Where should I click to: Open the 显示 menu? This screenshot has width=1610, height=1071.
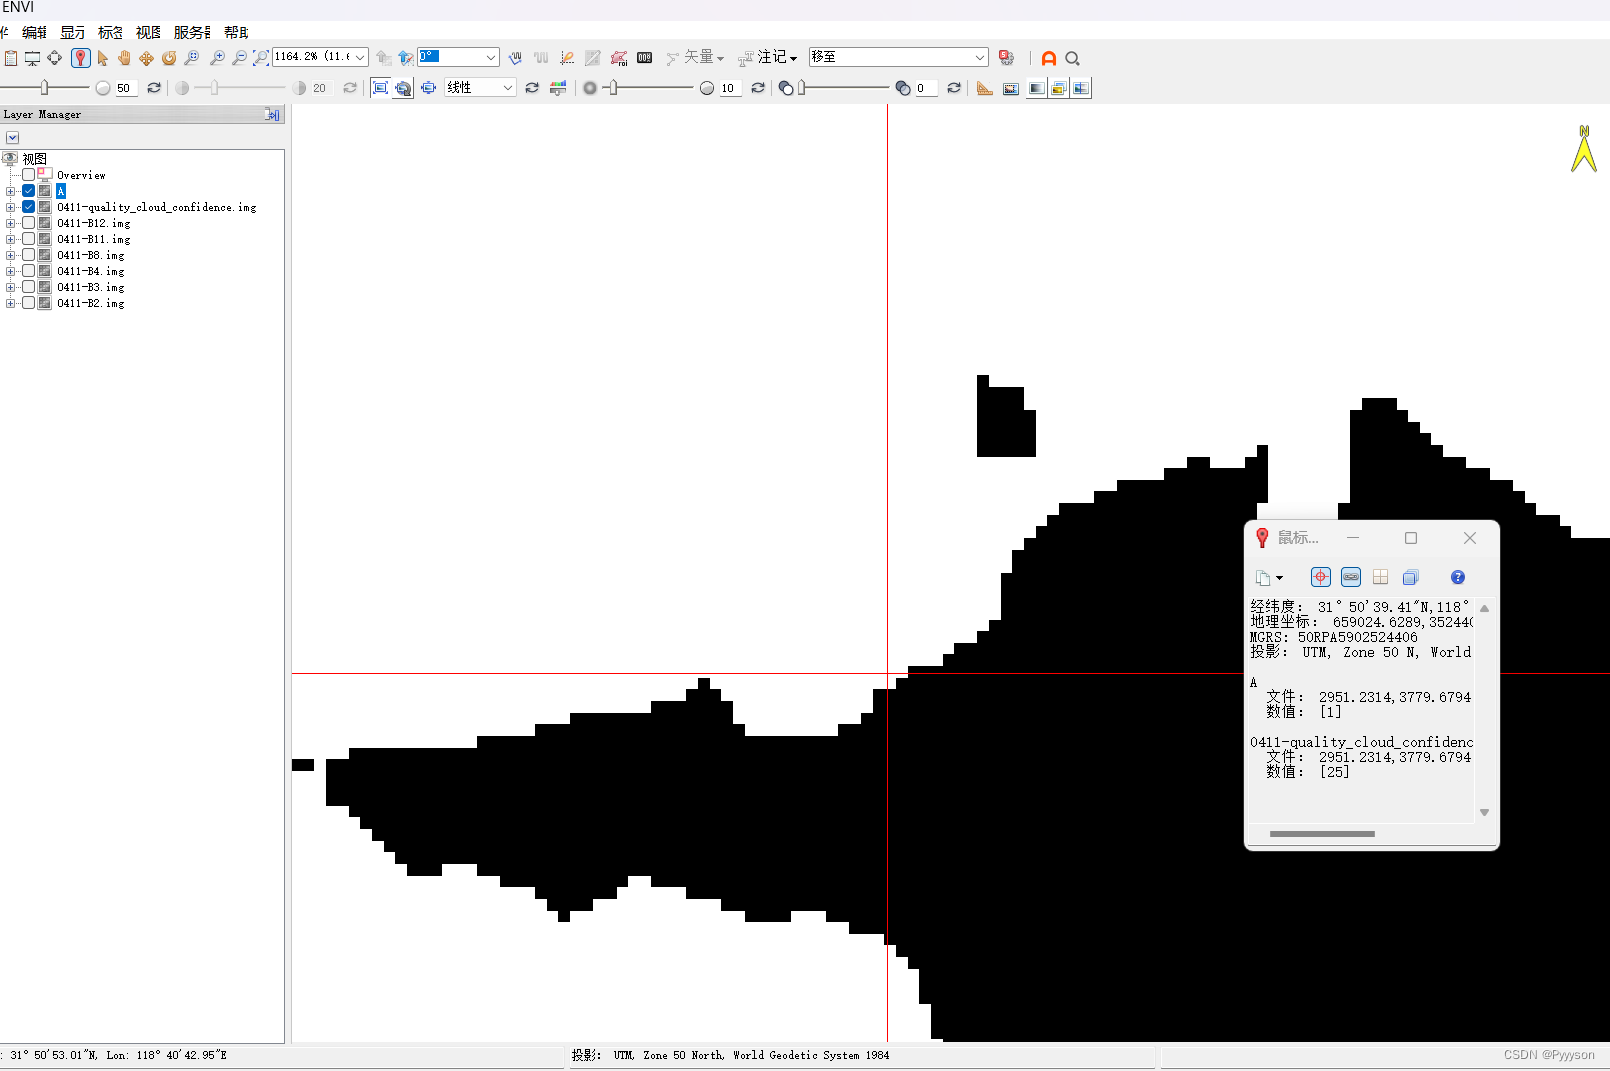pos(73,32)
